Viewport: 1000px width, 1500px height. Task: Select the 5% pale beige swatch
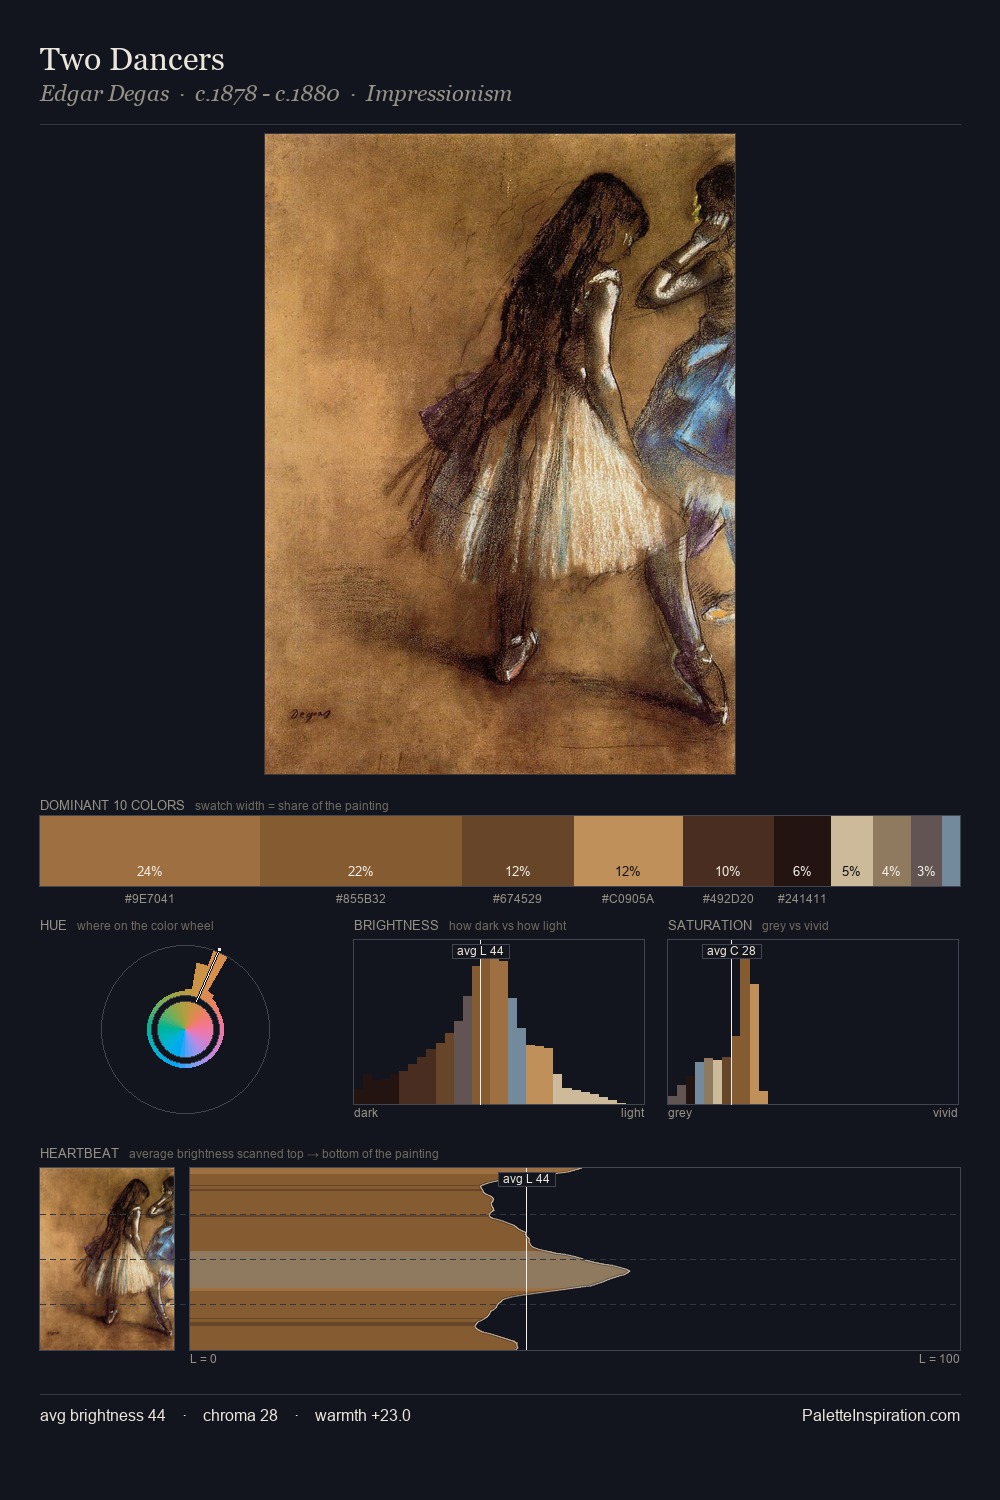pyautogui.click(x=852, y=851)
